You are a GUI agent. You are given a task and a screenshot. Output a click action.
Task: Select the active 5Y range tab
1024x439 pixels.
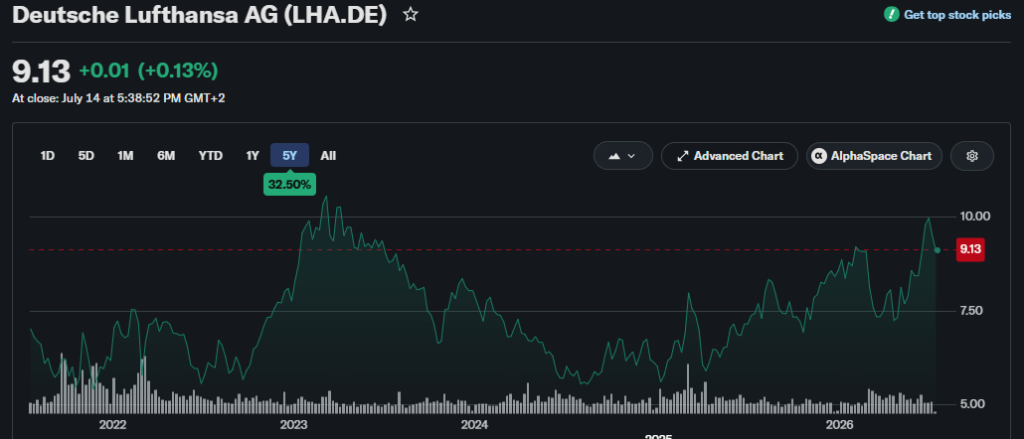[x=290, y=155]
